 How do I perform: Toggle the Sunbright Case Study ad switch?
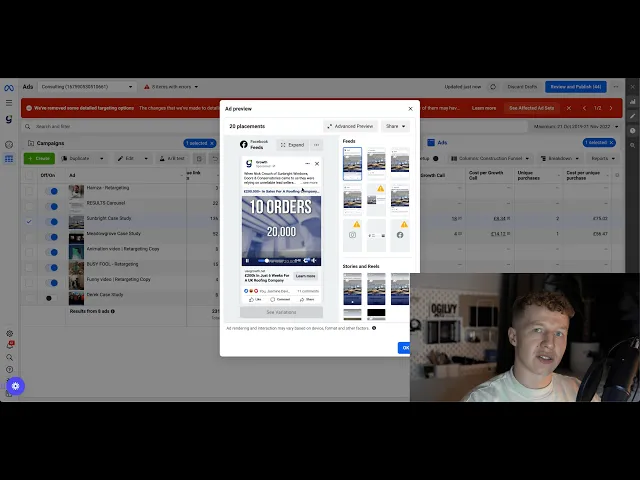click(x=51, y=222)
